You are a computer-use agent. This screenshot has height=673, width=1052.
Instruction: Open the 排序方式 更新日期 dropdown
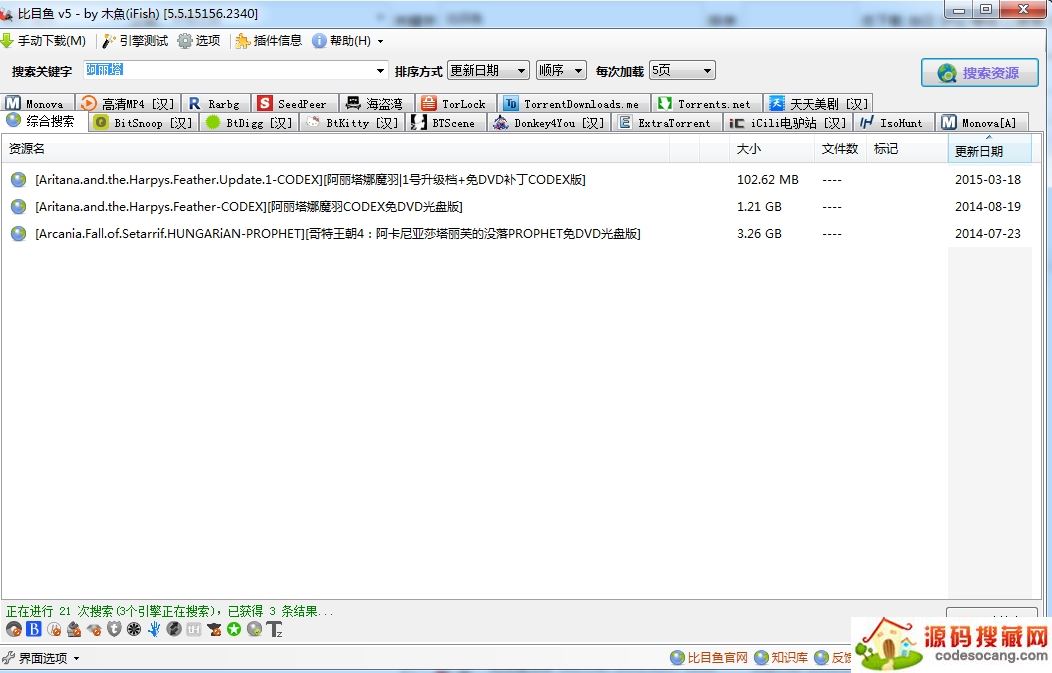488,70
